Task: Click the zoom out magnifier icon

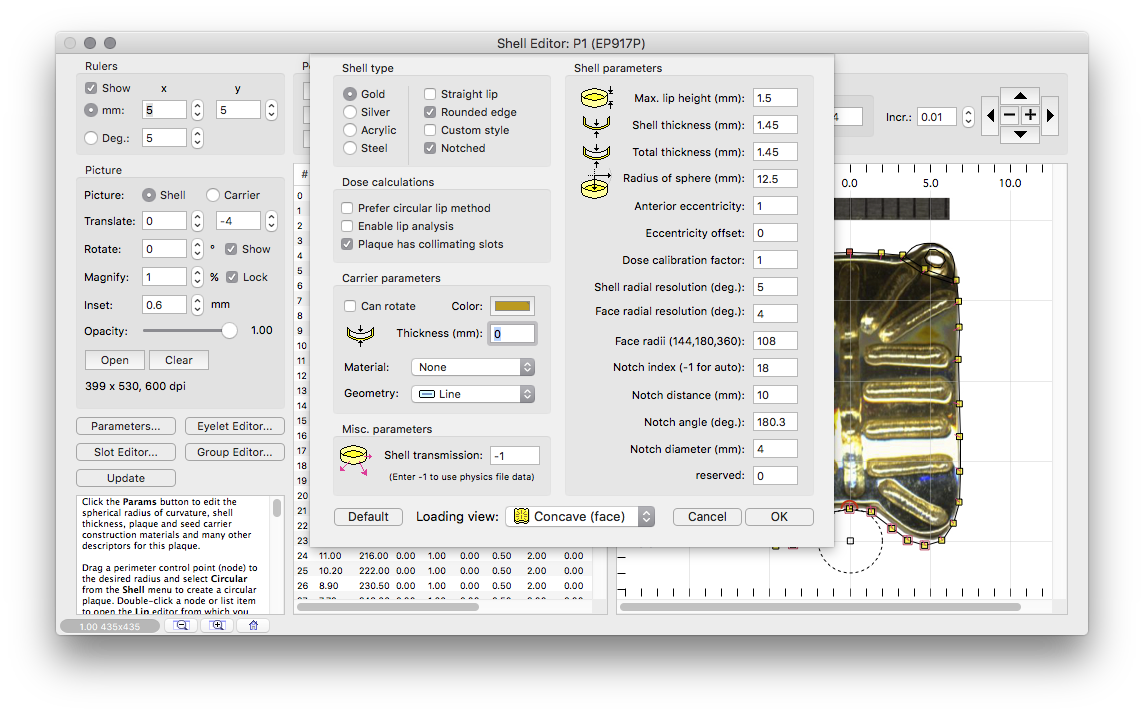Action: tap(181, 625)
